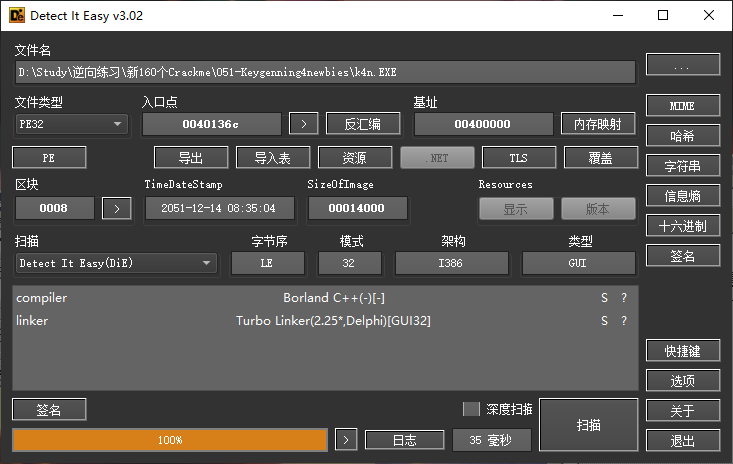
Task: Click the '>' arrow beside entry point address
Action: click(304, 124)
